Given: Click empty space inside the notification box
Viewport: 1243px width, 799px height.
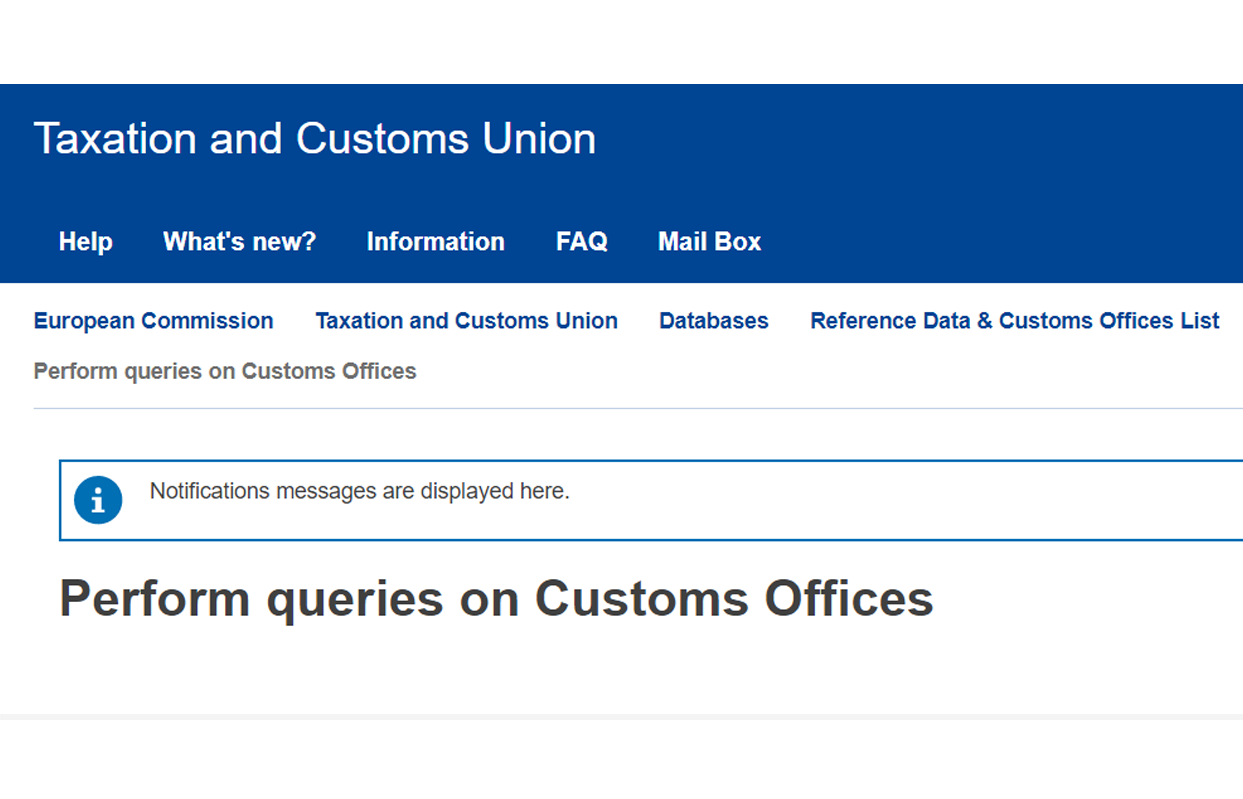Looking at the screenshot, I should (900, 500).
